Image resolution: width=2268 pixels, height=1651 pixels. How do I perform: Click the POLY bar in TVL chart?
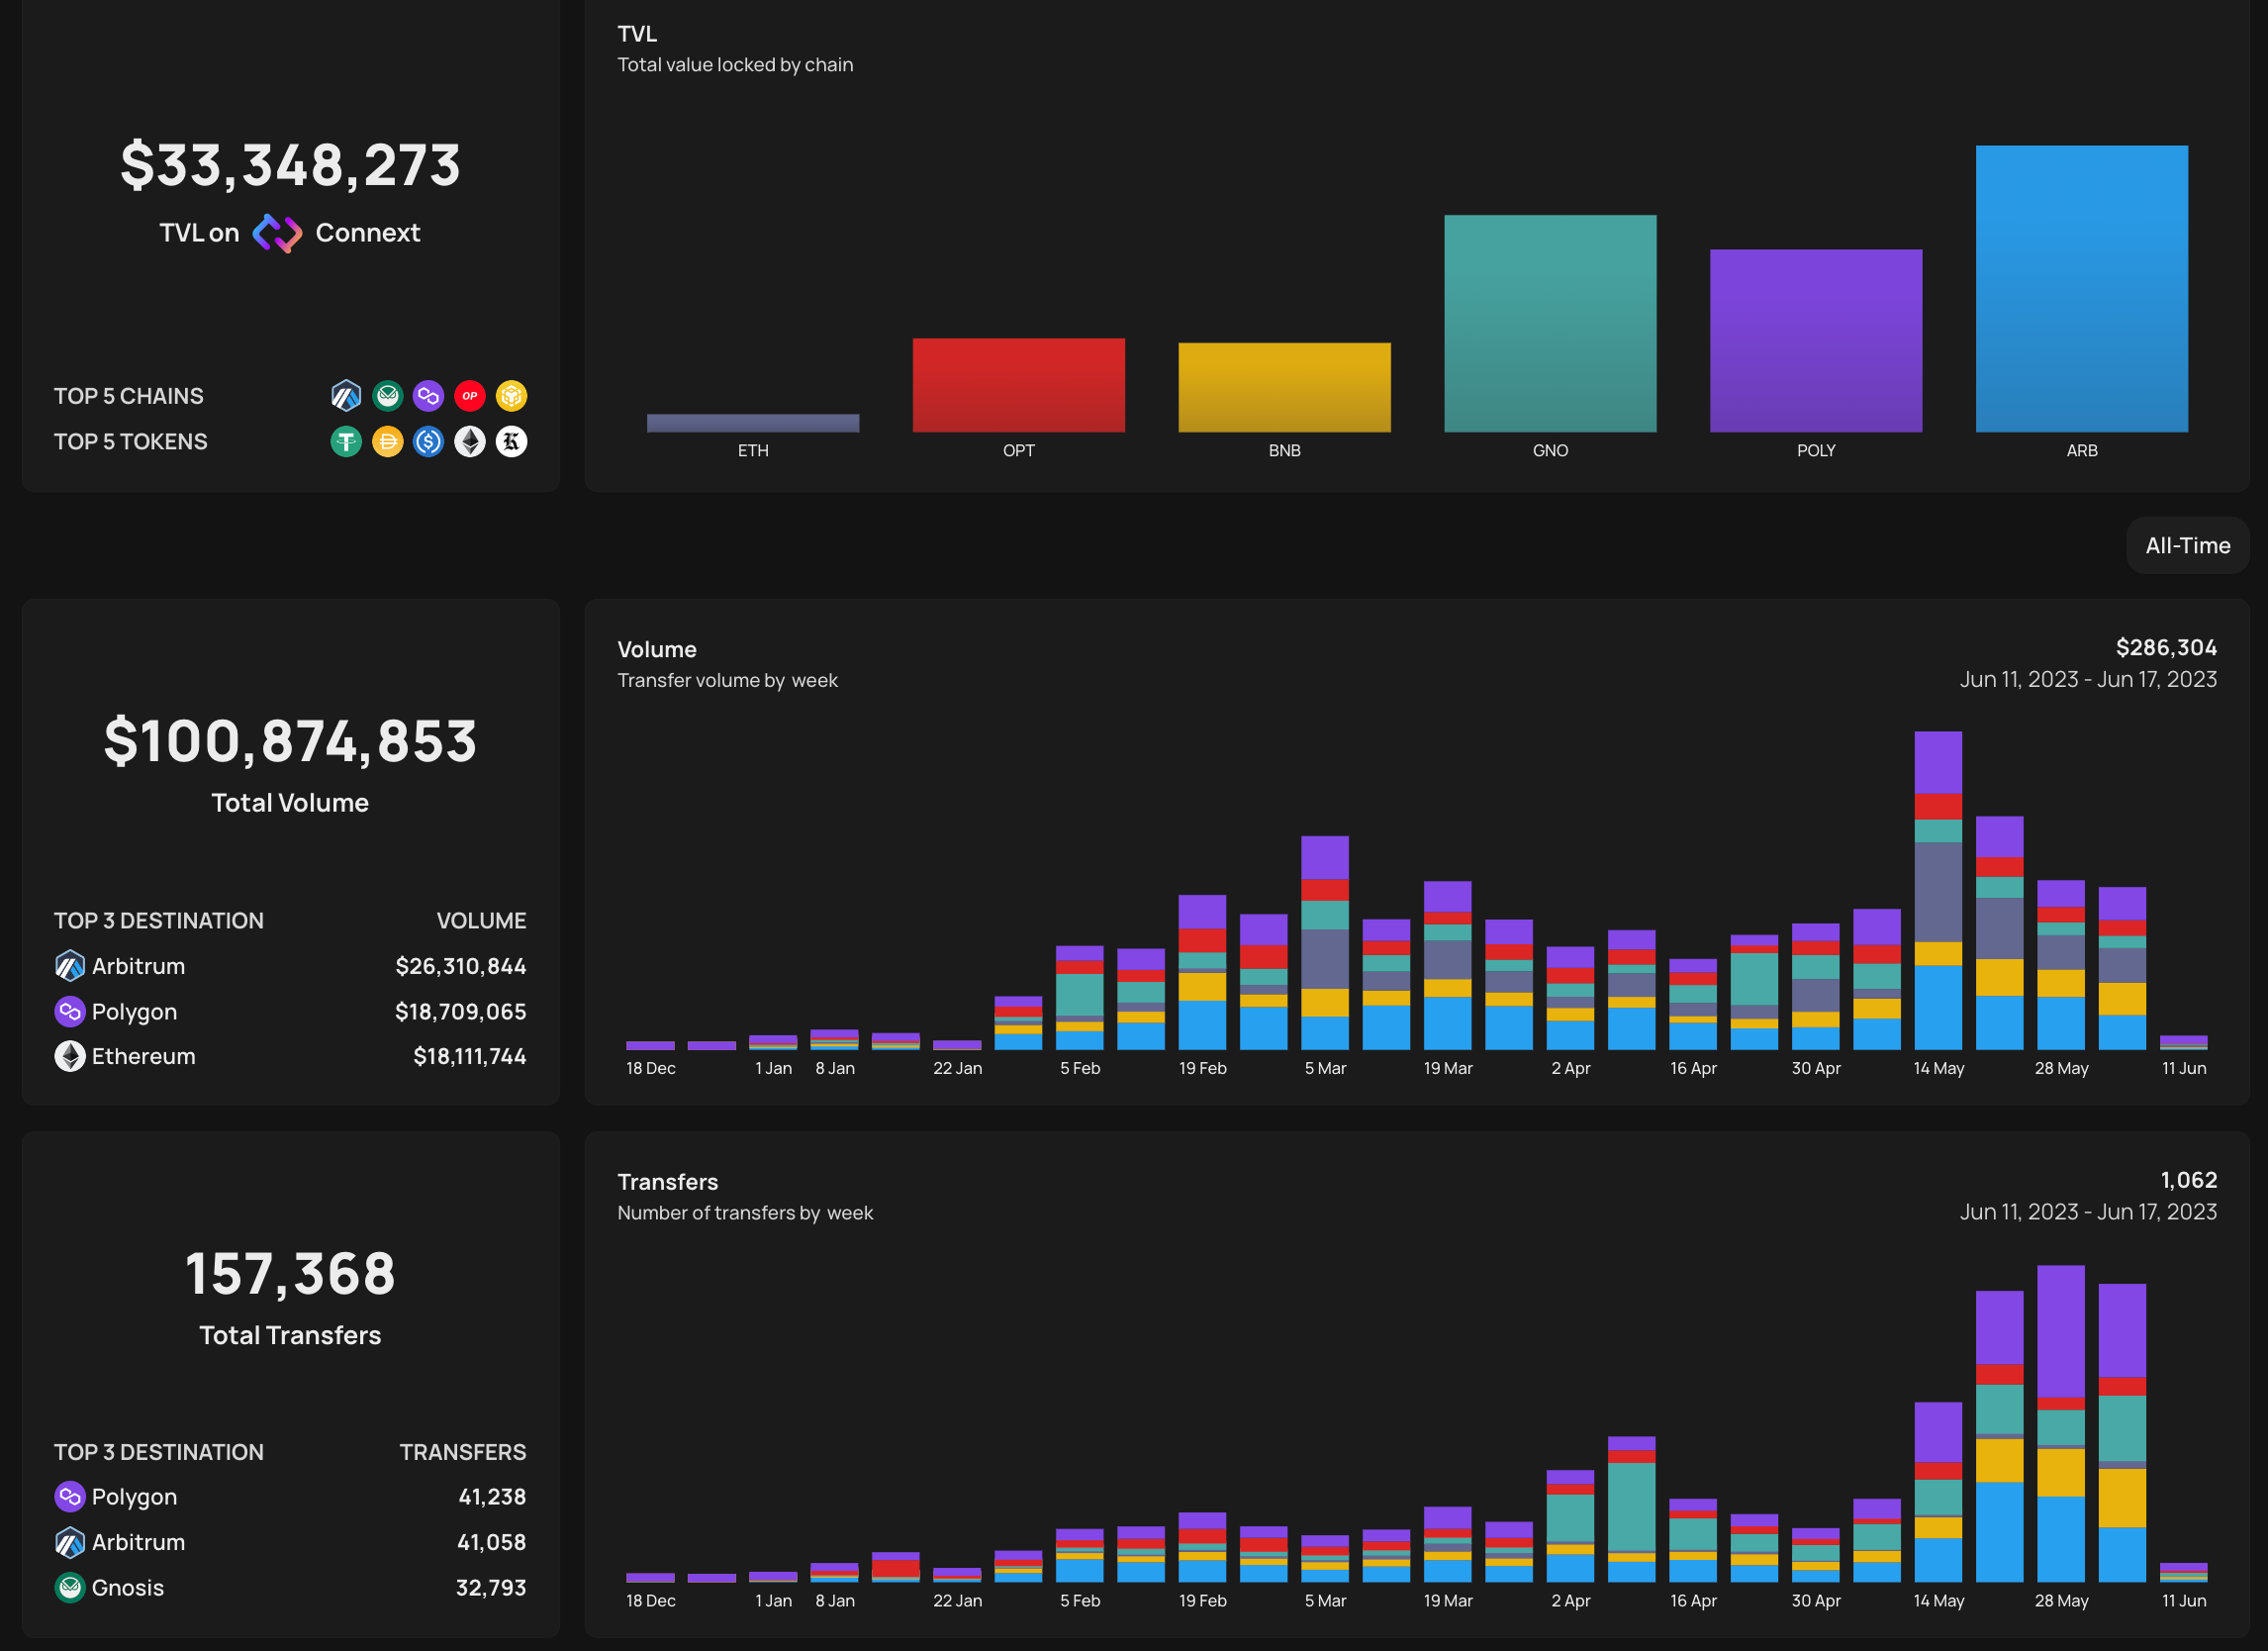(1816, 342)
